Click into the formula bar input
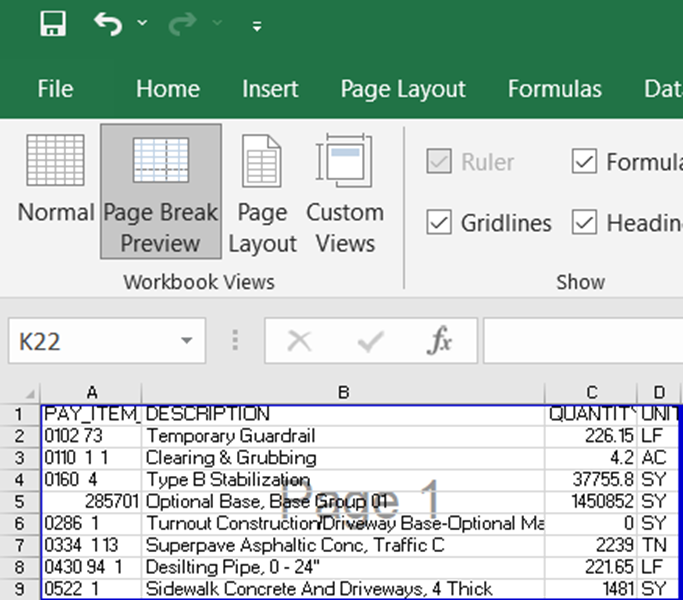 tap(583, 341)
